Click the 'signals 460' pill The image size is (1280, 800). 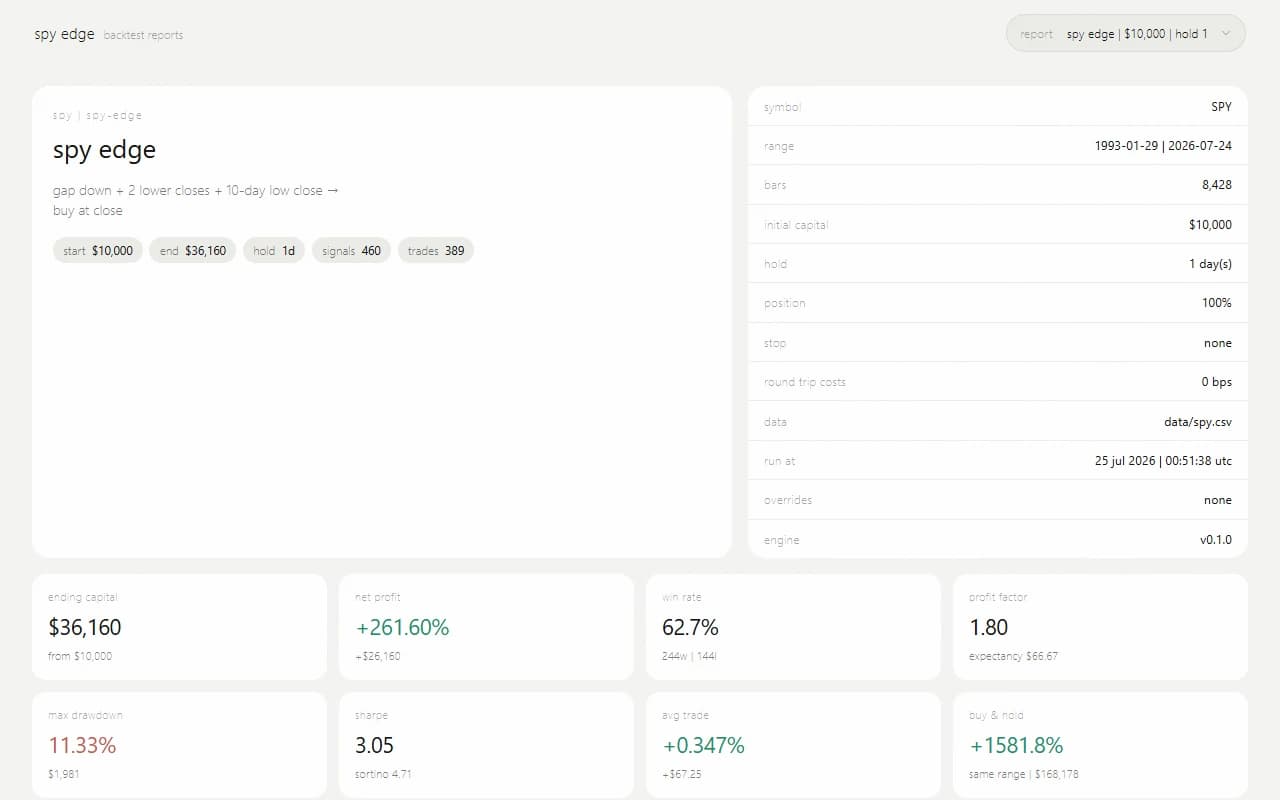tap(351, 250)
